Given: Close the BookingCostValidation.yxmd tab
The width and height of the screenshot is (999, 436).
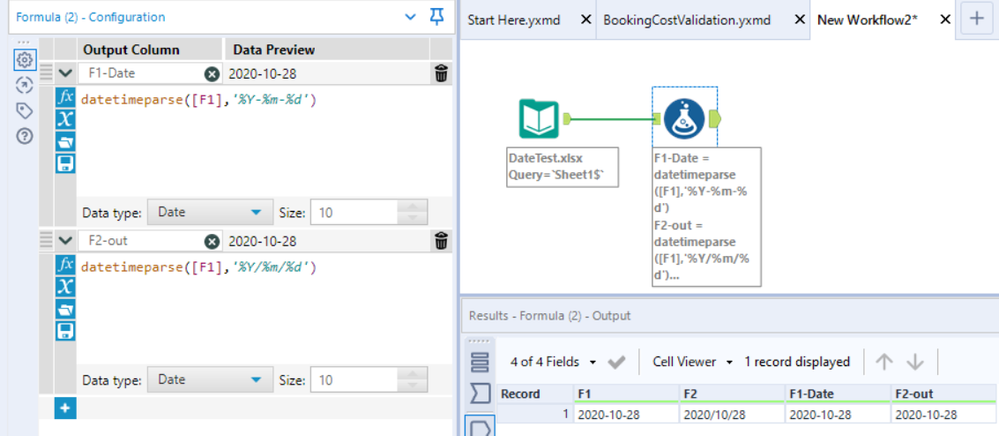Looking at the screenshot, I should coord(799,20).
